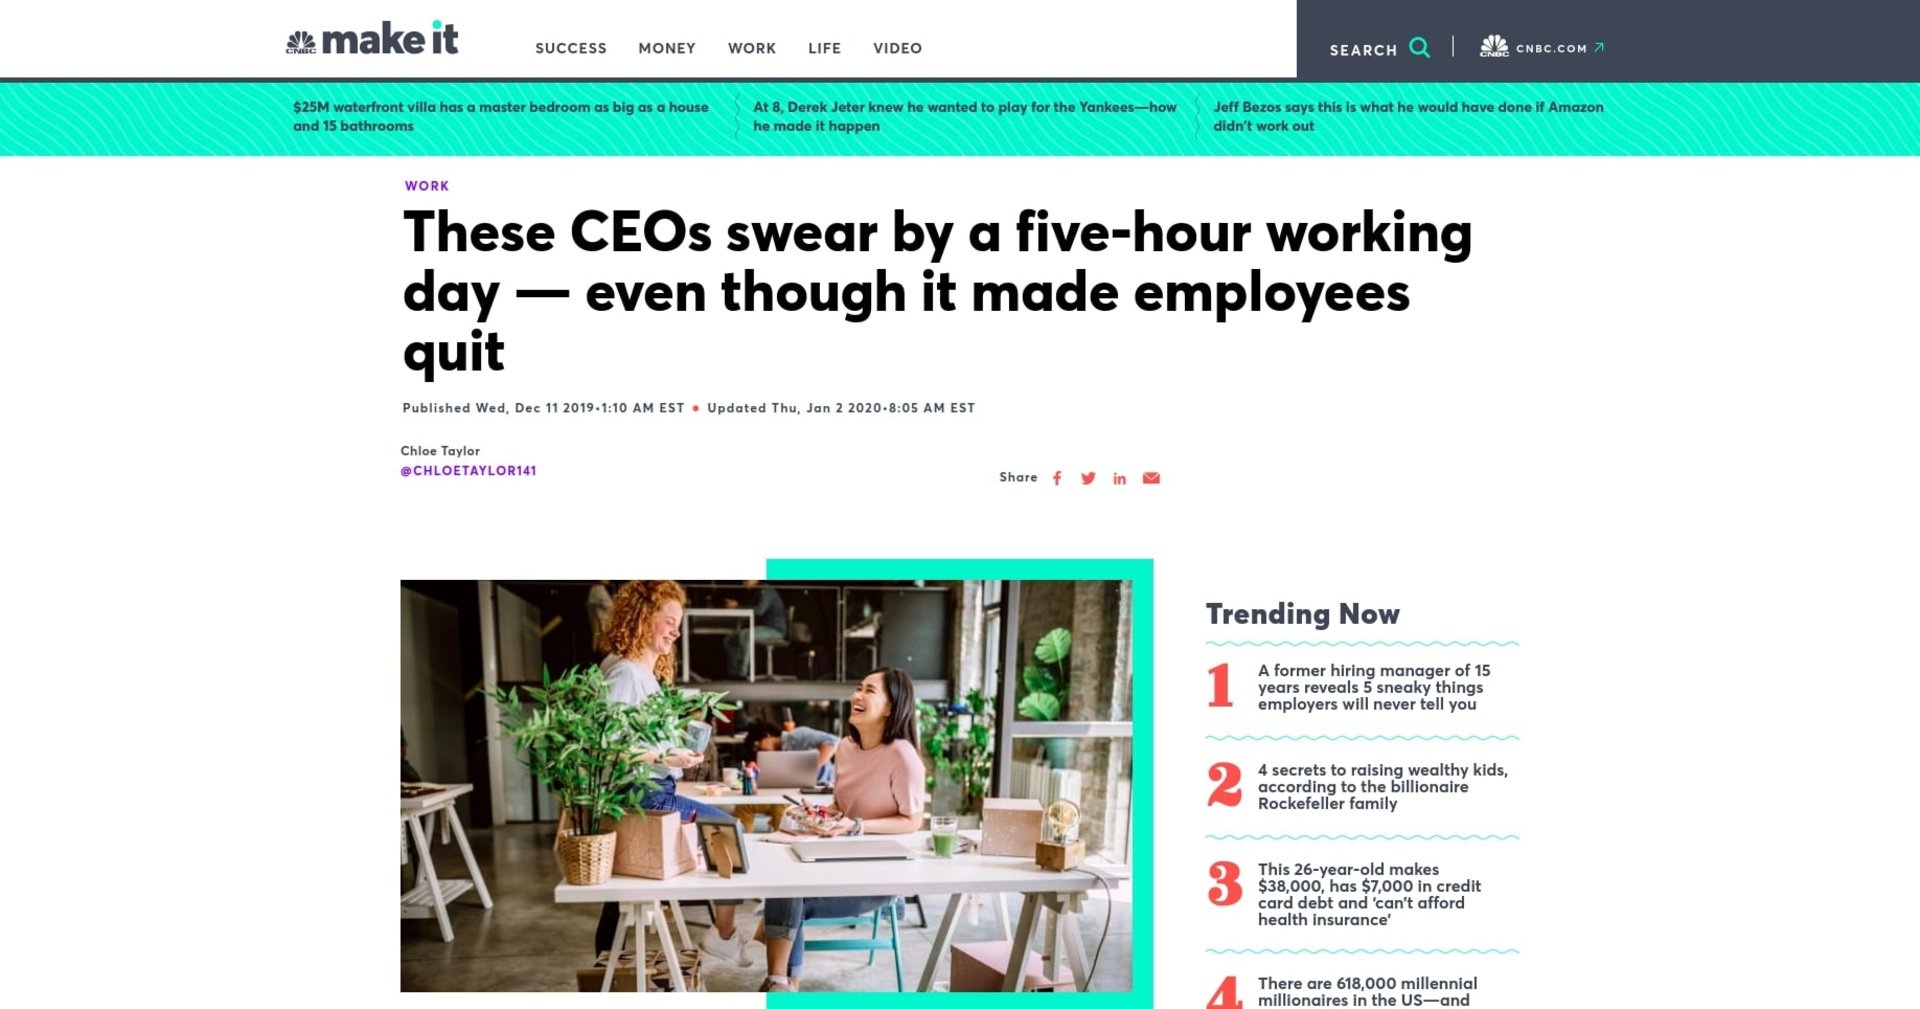Viewport: 1920px width, 1009px height.
Task: Open trending story about former hiring manager
Action: coord(1374,687)
